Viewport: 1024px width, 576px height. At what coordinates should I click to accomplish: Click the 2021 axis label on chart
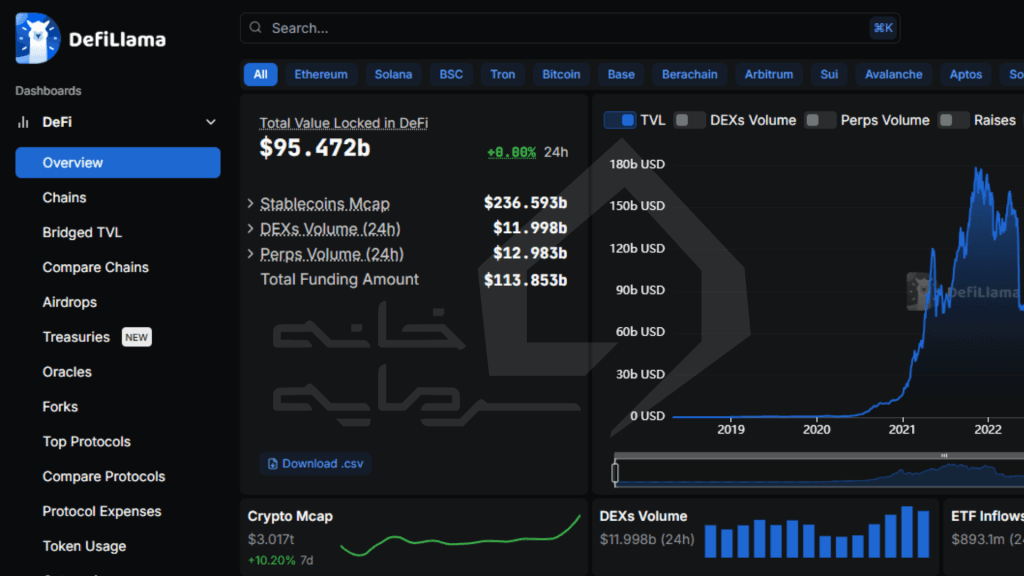(902, 429)
